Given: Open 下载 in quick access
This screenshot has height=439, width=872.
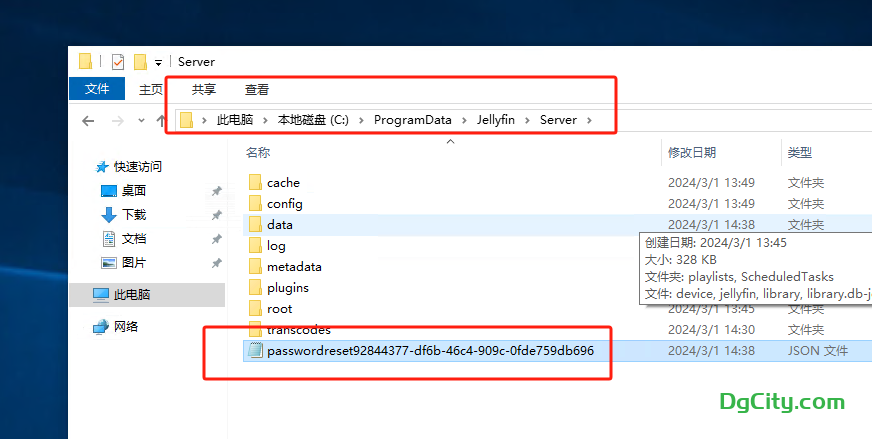Looking at the screenshot, I should tap(133, 215).
